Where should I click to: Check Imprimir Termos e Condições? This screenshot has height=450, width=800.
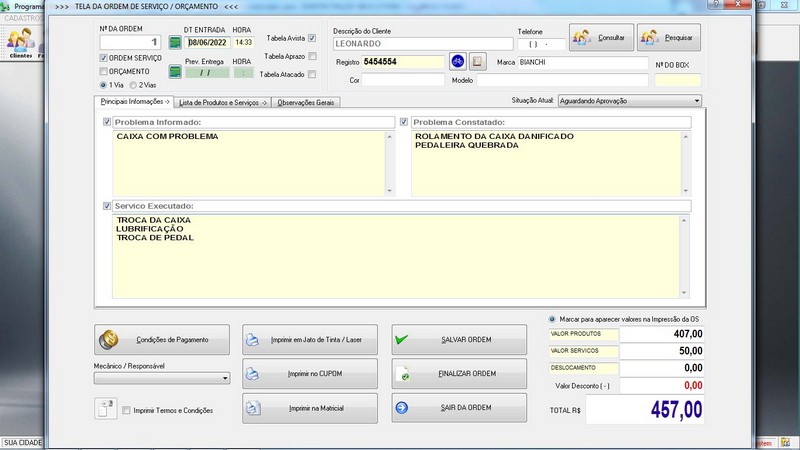pos(126,410)
